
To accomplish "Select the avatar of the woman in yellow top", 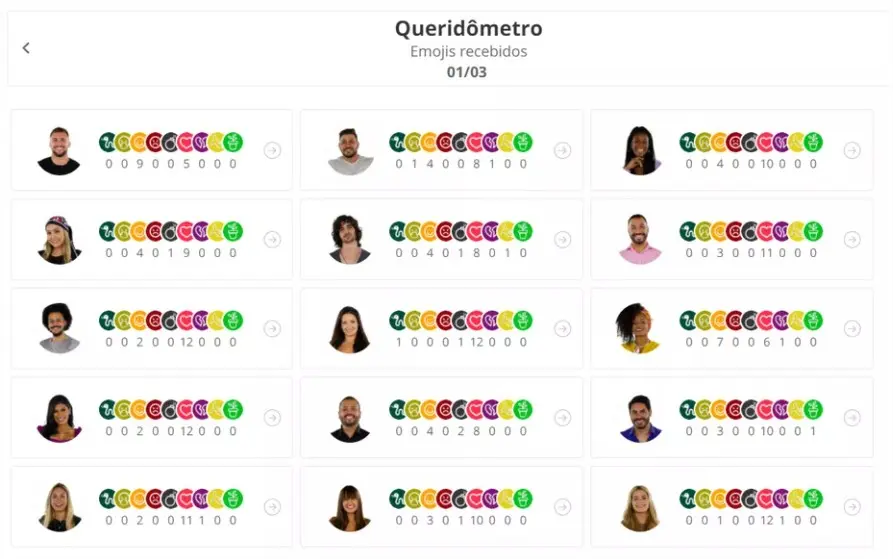I will pos(640,329).
